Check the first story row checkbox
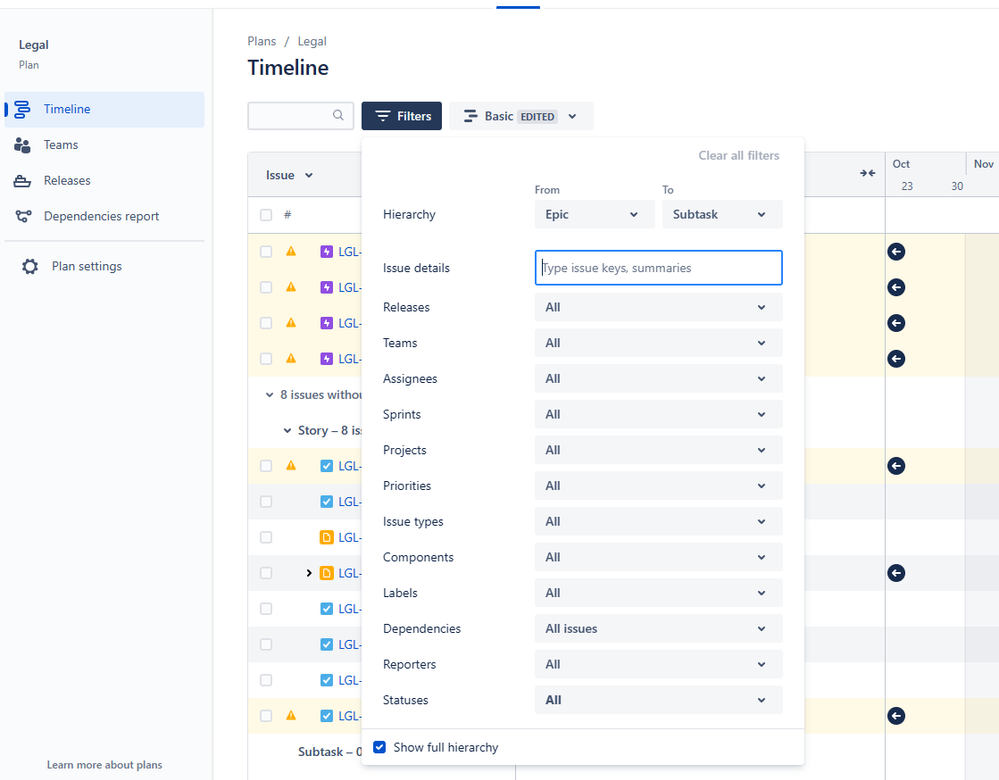The height and width of the screenshot is (780, 999). [266, 466]
